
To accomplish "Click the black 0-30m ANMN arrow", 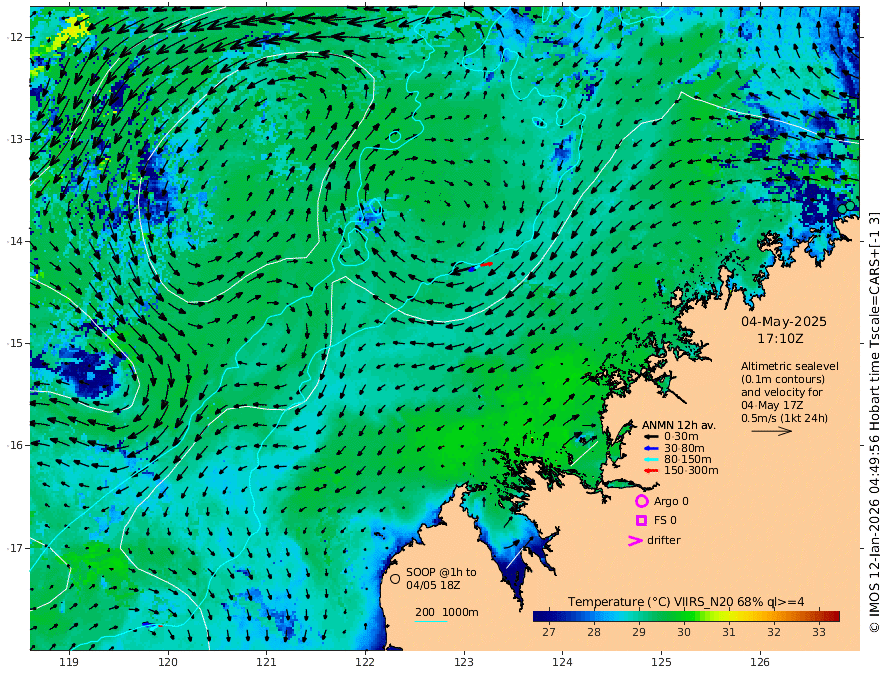I will (x=650, y=437).
